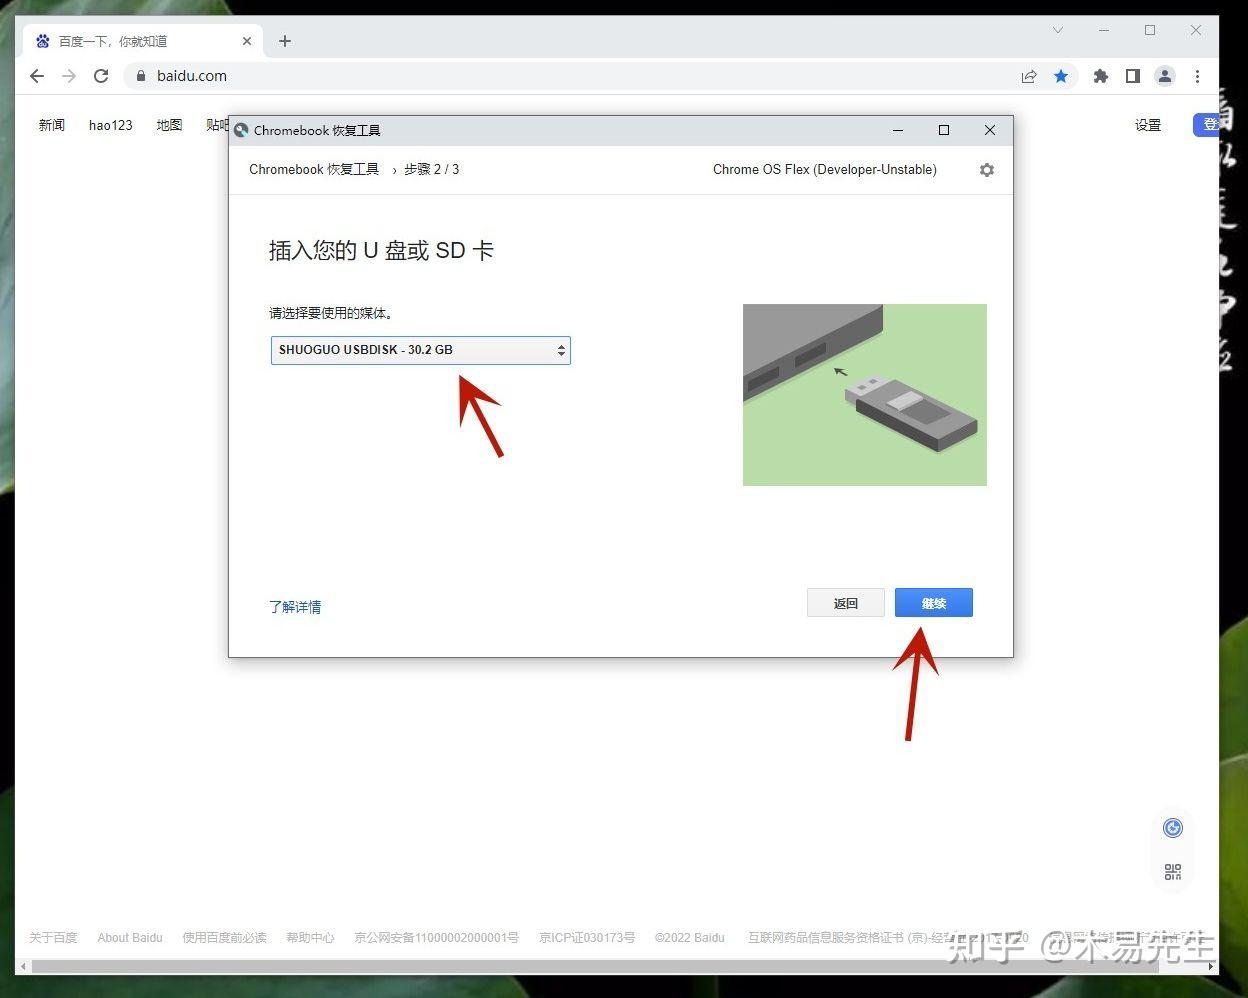
Task: Open the 地图 link on Baidu
Action: [169, 125]
